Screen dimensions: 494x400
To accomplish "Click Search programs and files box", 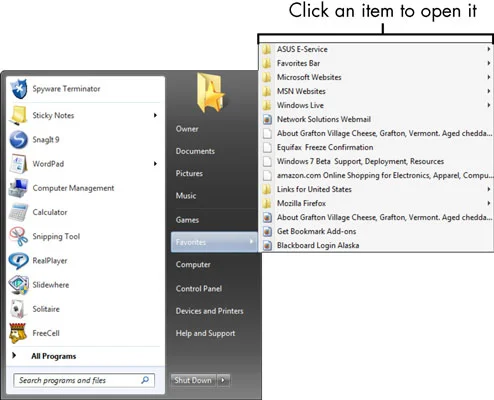I will [x=84, y=380].
